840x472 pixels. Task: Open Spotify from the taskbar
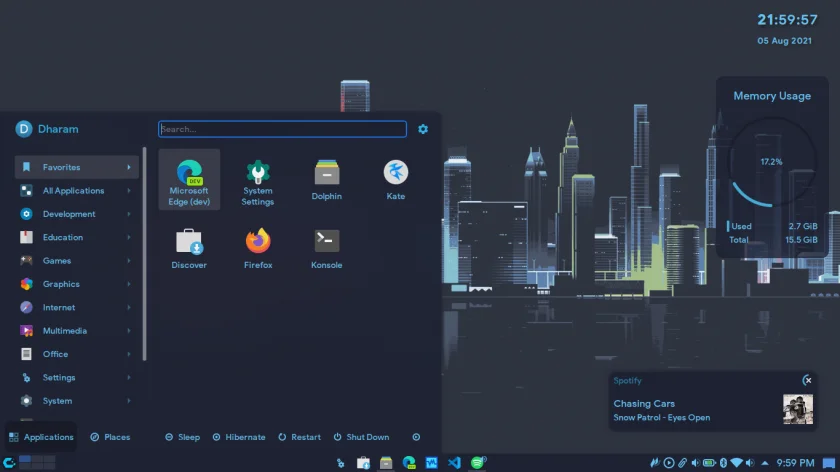coord(477,462)
